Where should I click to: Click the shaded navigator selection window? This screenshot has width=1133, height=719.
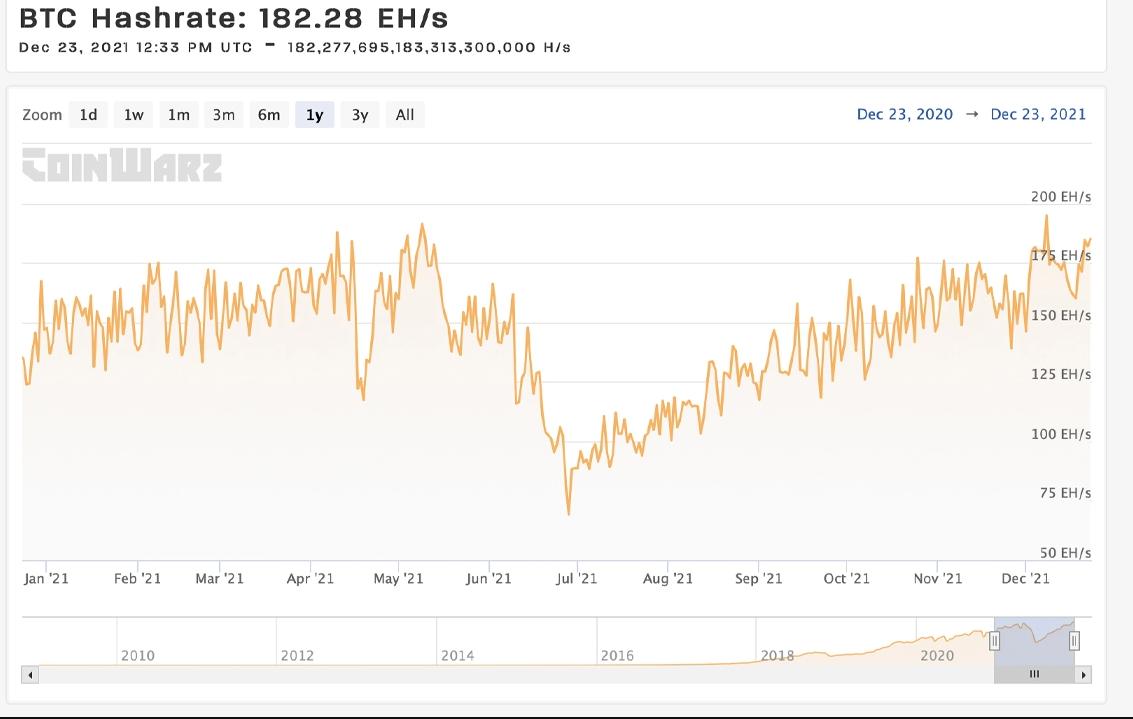[x=1034, y=640]
